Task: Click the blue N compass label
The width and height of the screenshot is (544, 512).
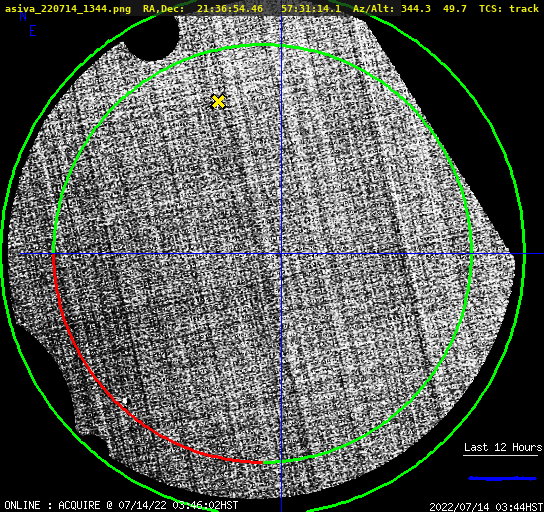Action: coord(23,16)
